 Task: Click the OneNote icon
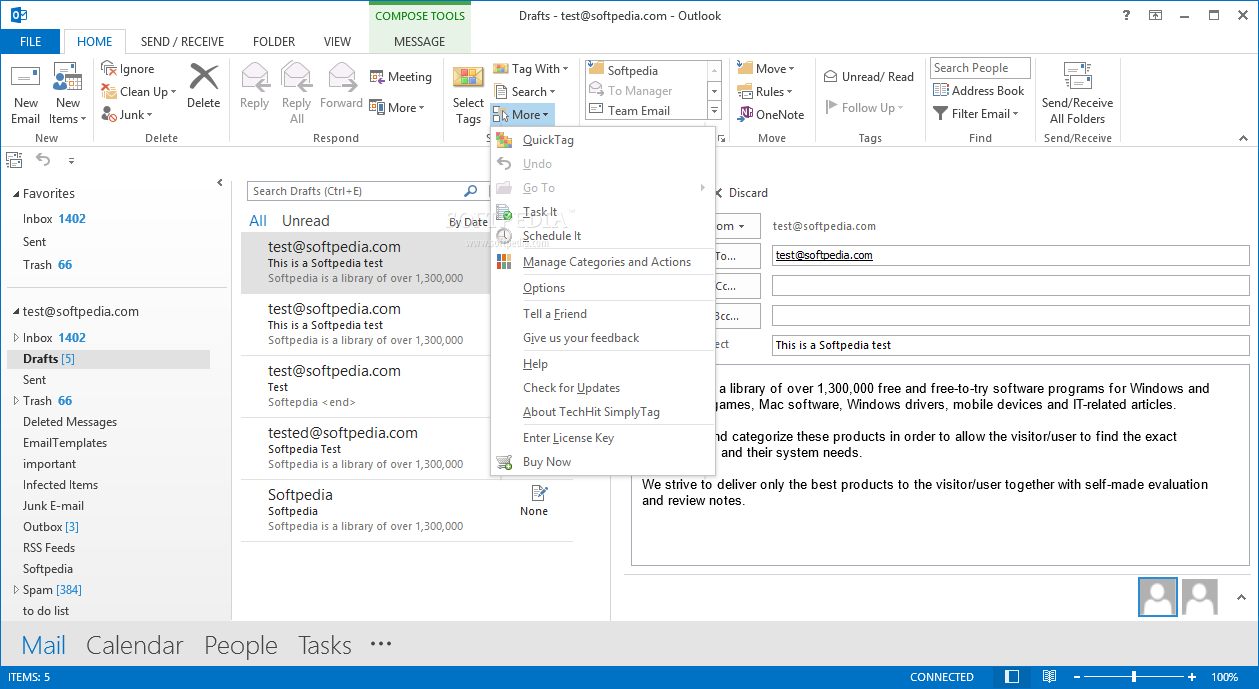click(x=746, y=114)
